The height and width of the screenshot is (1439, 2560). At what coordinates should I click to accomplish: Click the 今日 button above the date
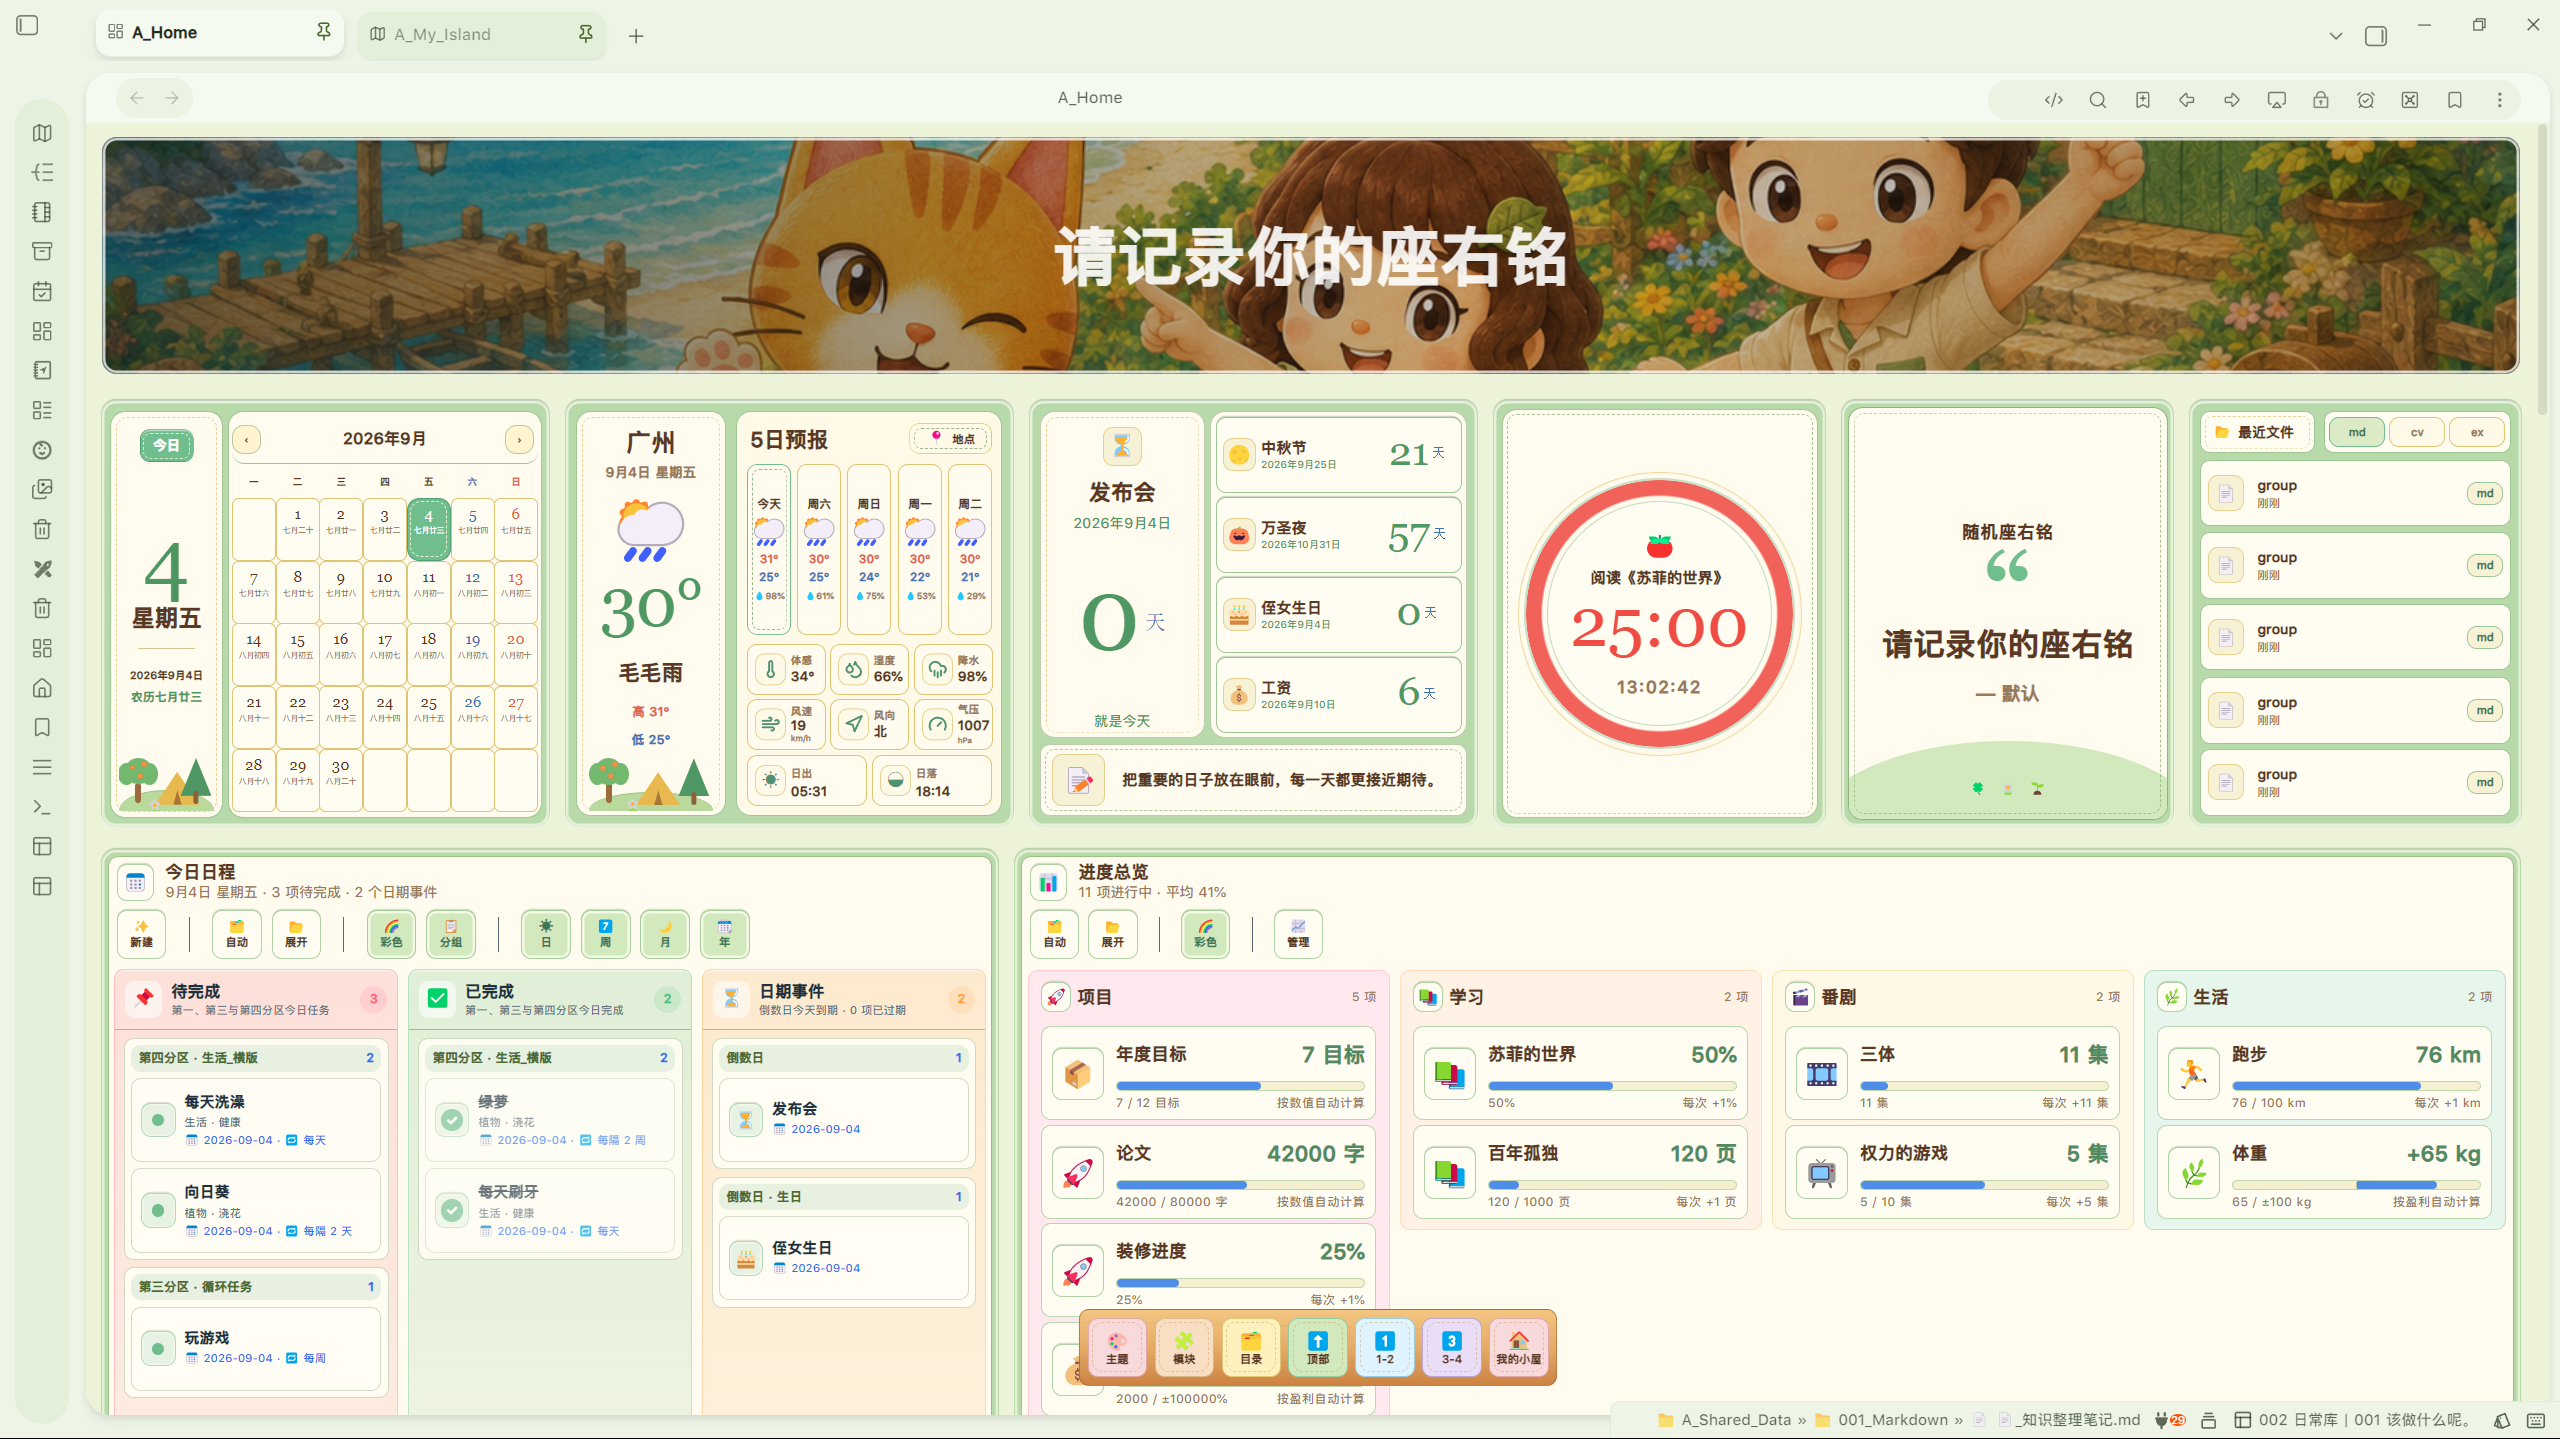click(x=167, y=445)
